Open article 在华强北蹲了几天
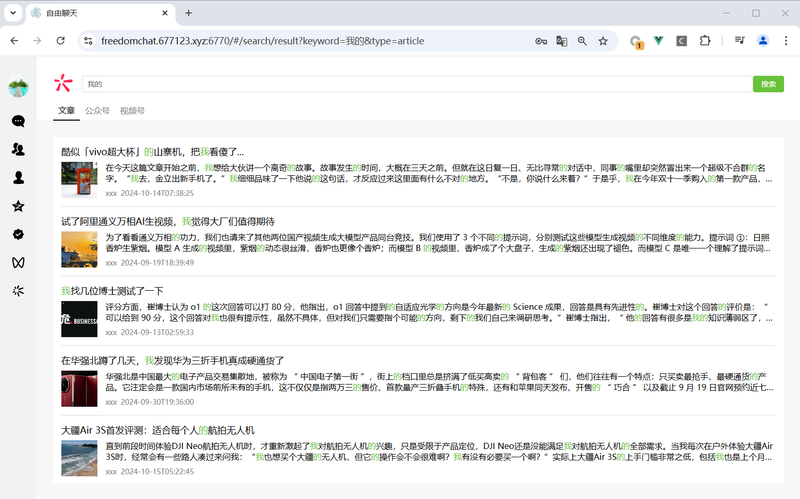This screenshot has height=499, width=800. pyautogui.click(x=172, y=361)
